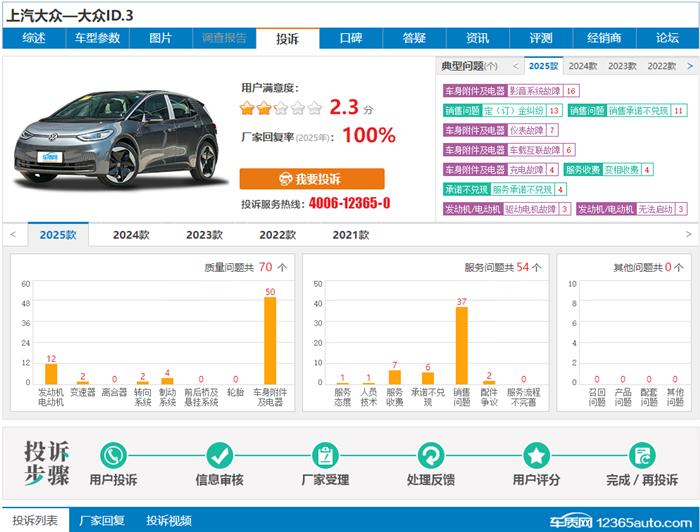Click the 发动机电动机 bar showing 12
This screenshot has width=700, height=532.
point(51,374)
